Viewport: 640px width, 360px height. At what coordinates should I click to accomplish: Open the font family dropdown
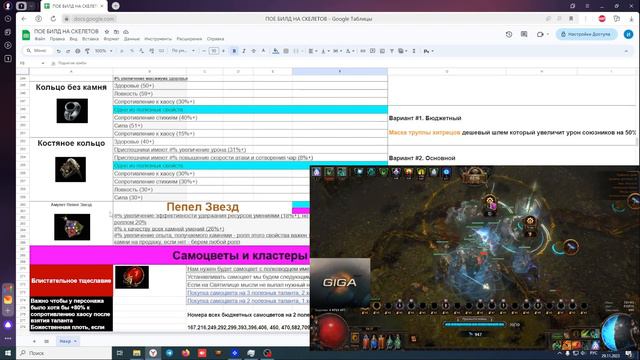tap(183, 51)
